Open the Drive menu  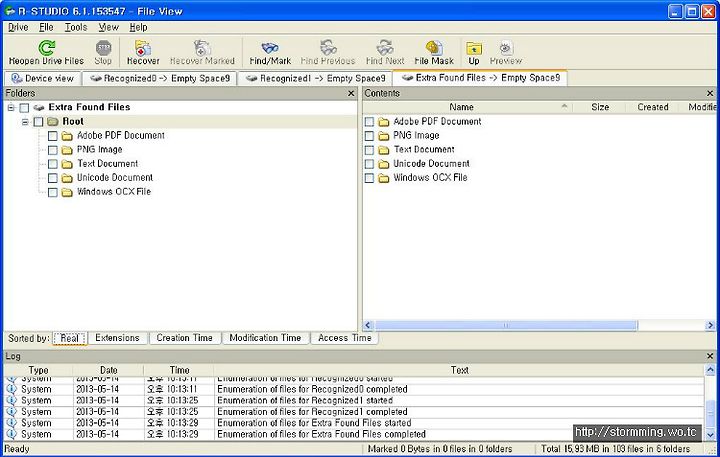pyautogui.click(x=18, y=28)
